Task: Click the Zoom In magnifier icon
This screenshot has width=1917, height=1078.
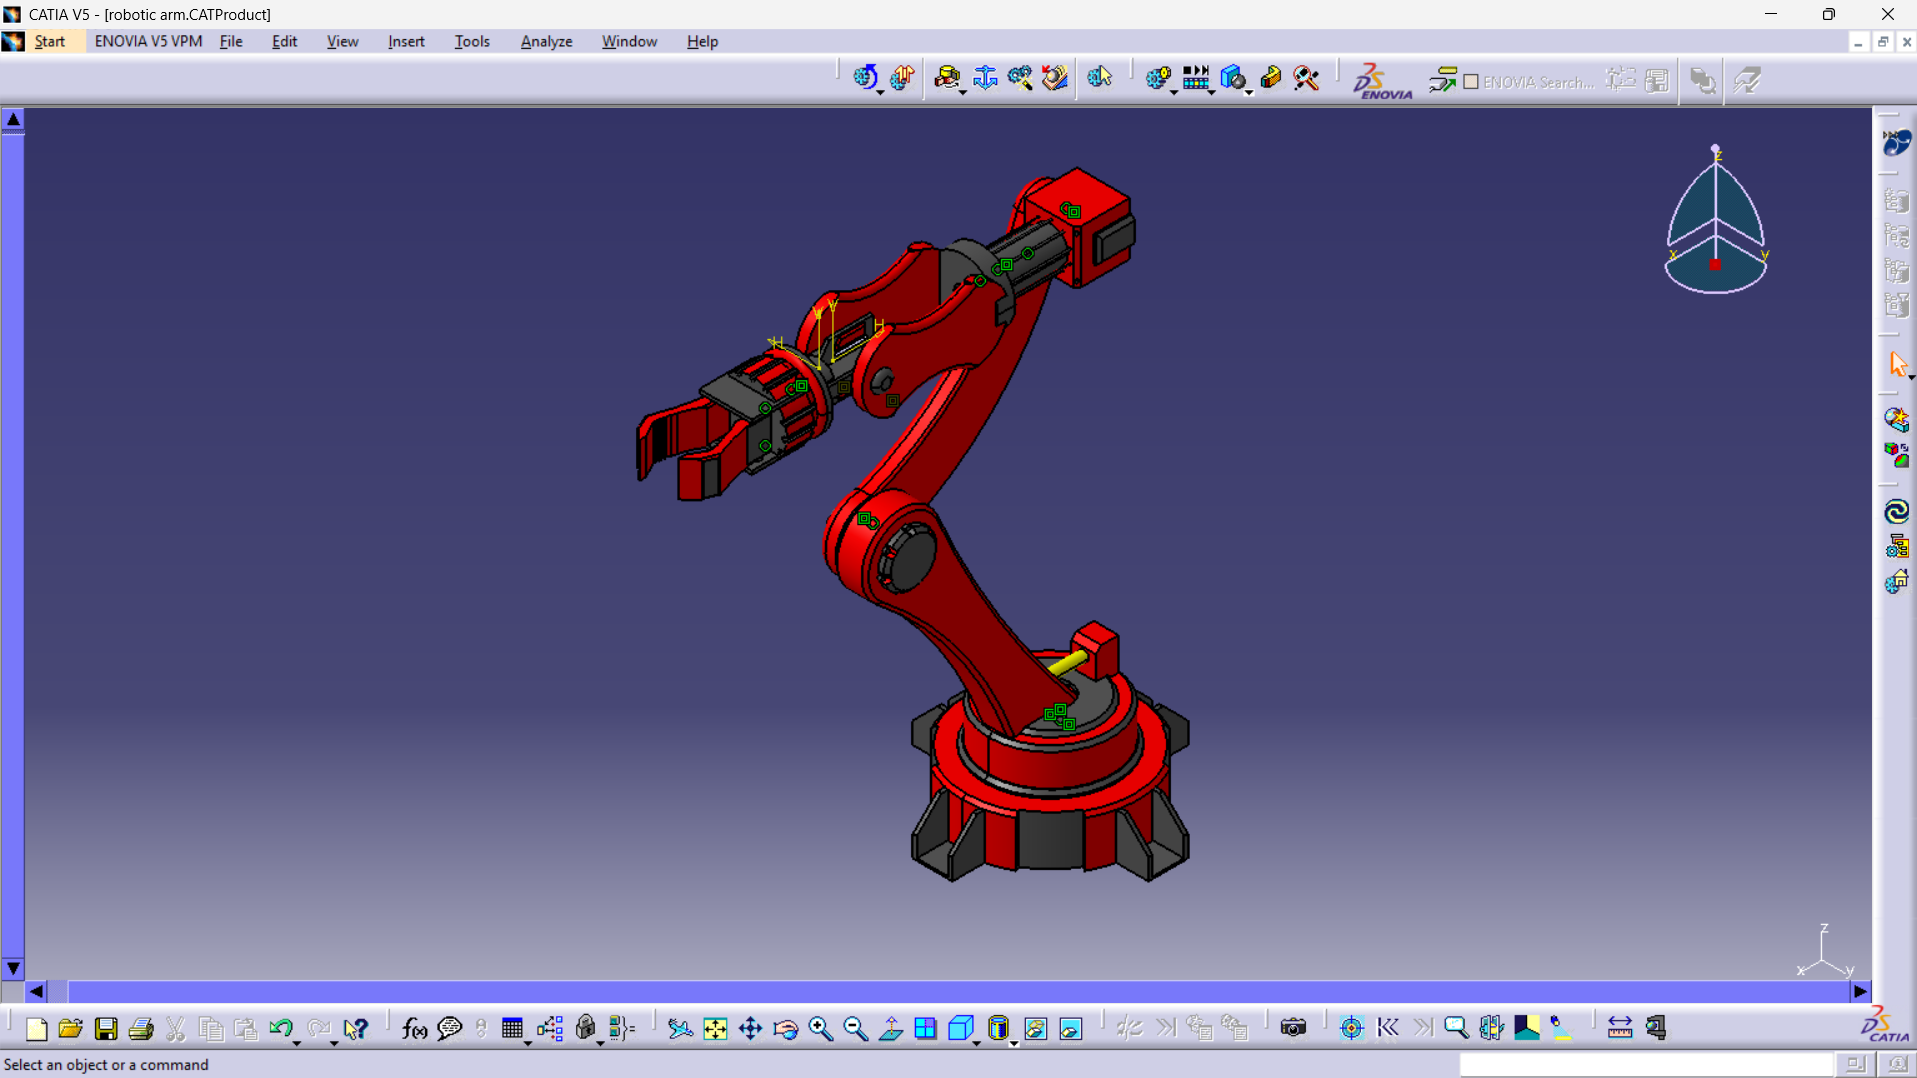Action: click(x=820, y=1028)
